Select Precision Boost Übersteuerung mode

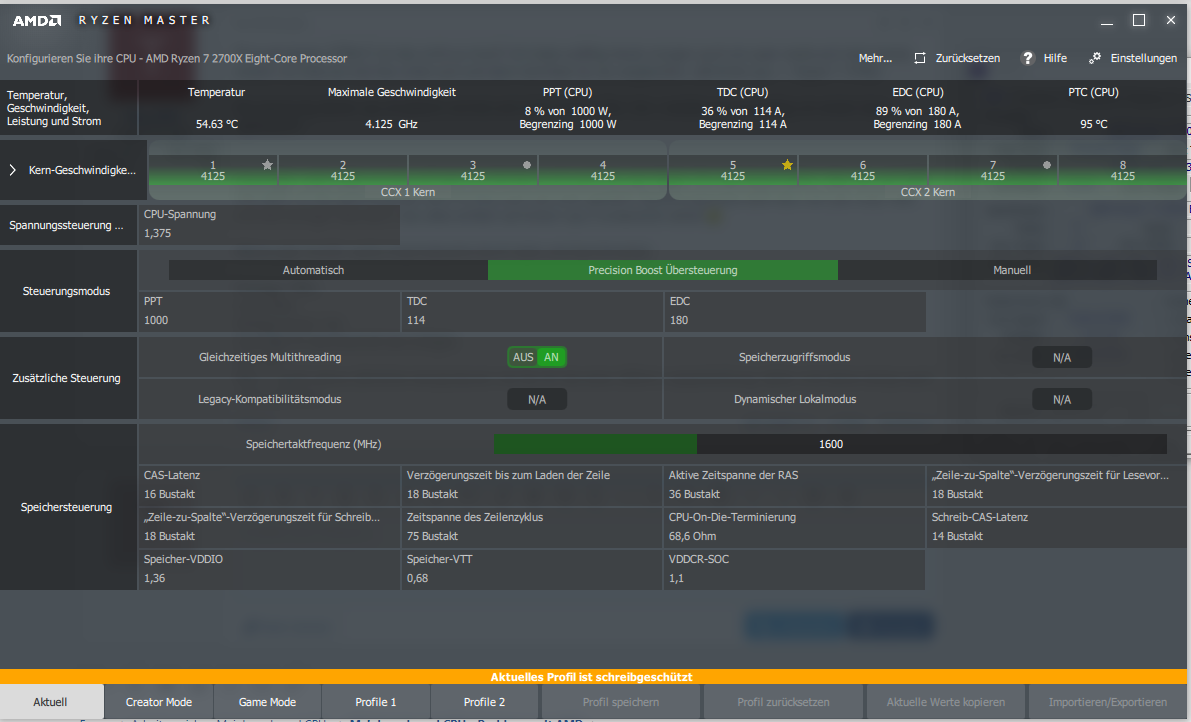[x=662, y=270]
